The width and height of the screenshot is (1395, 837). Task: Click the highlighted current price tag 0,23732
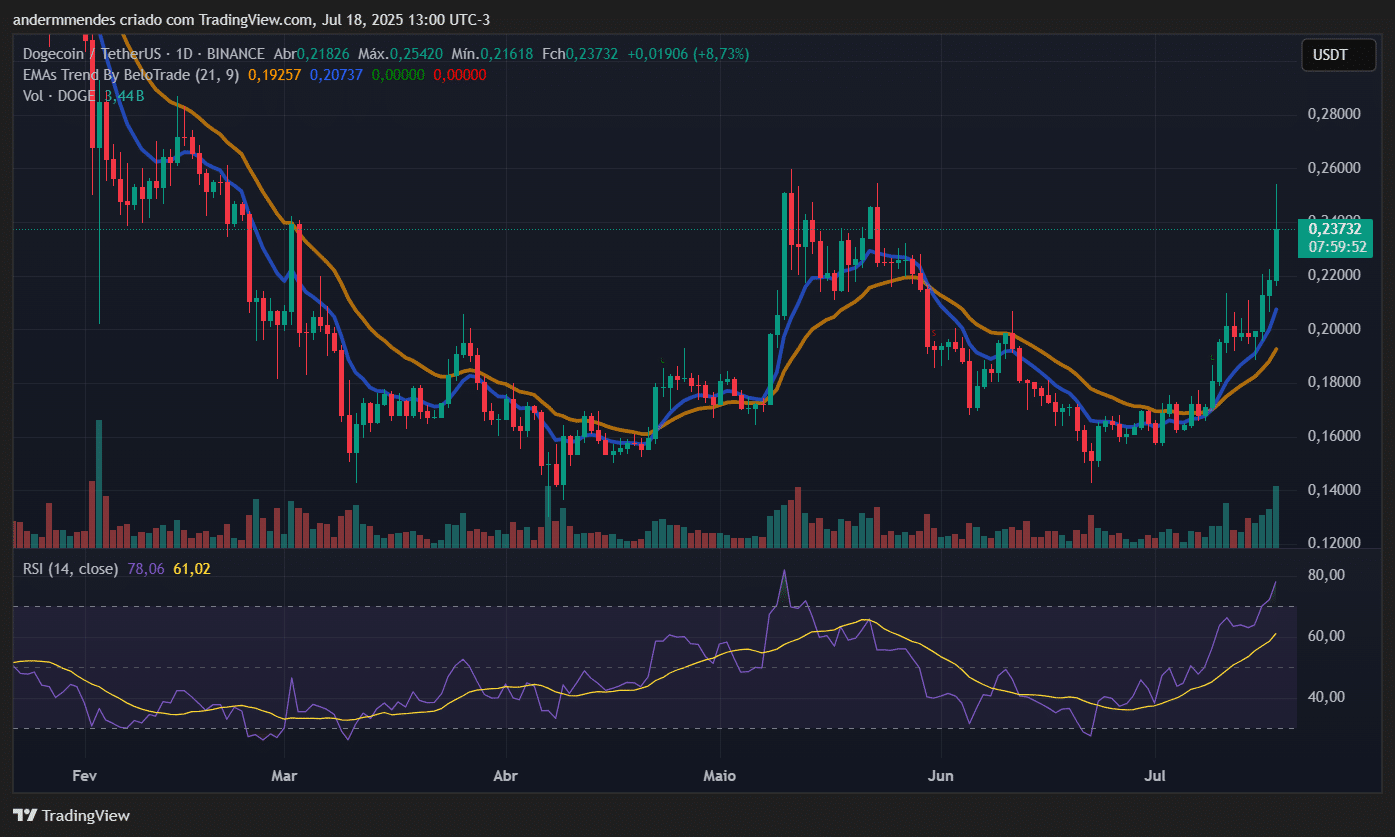coord(1333,229)
